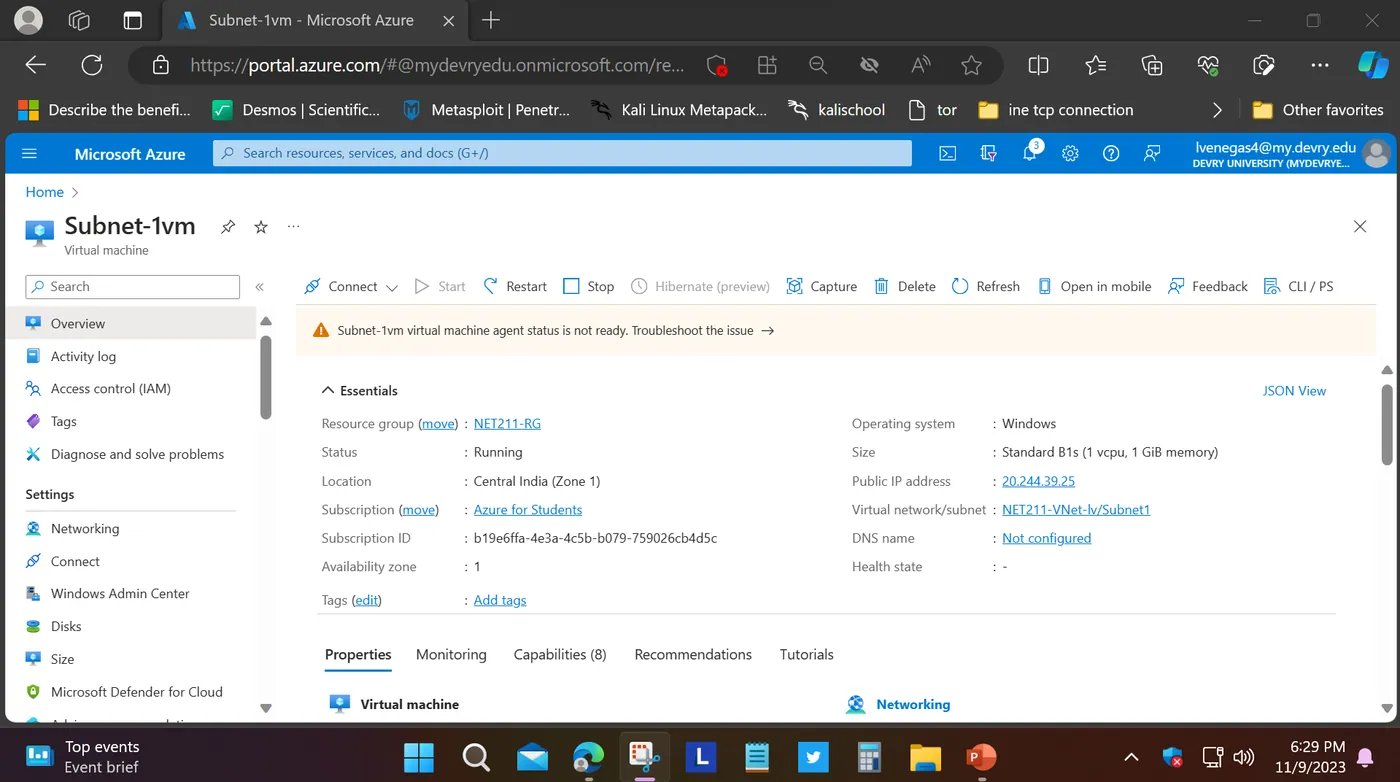This screenshot has width=1400, height=782.
Task: Click Feedback in the VM toolbar
Action: (x=1208, y=286)
